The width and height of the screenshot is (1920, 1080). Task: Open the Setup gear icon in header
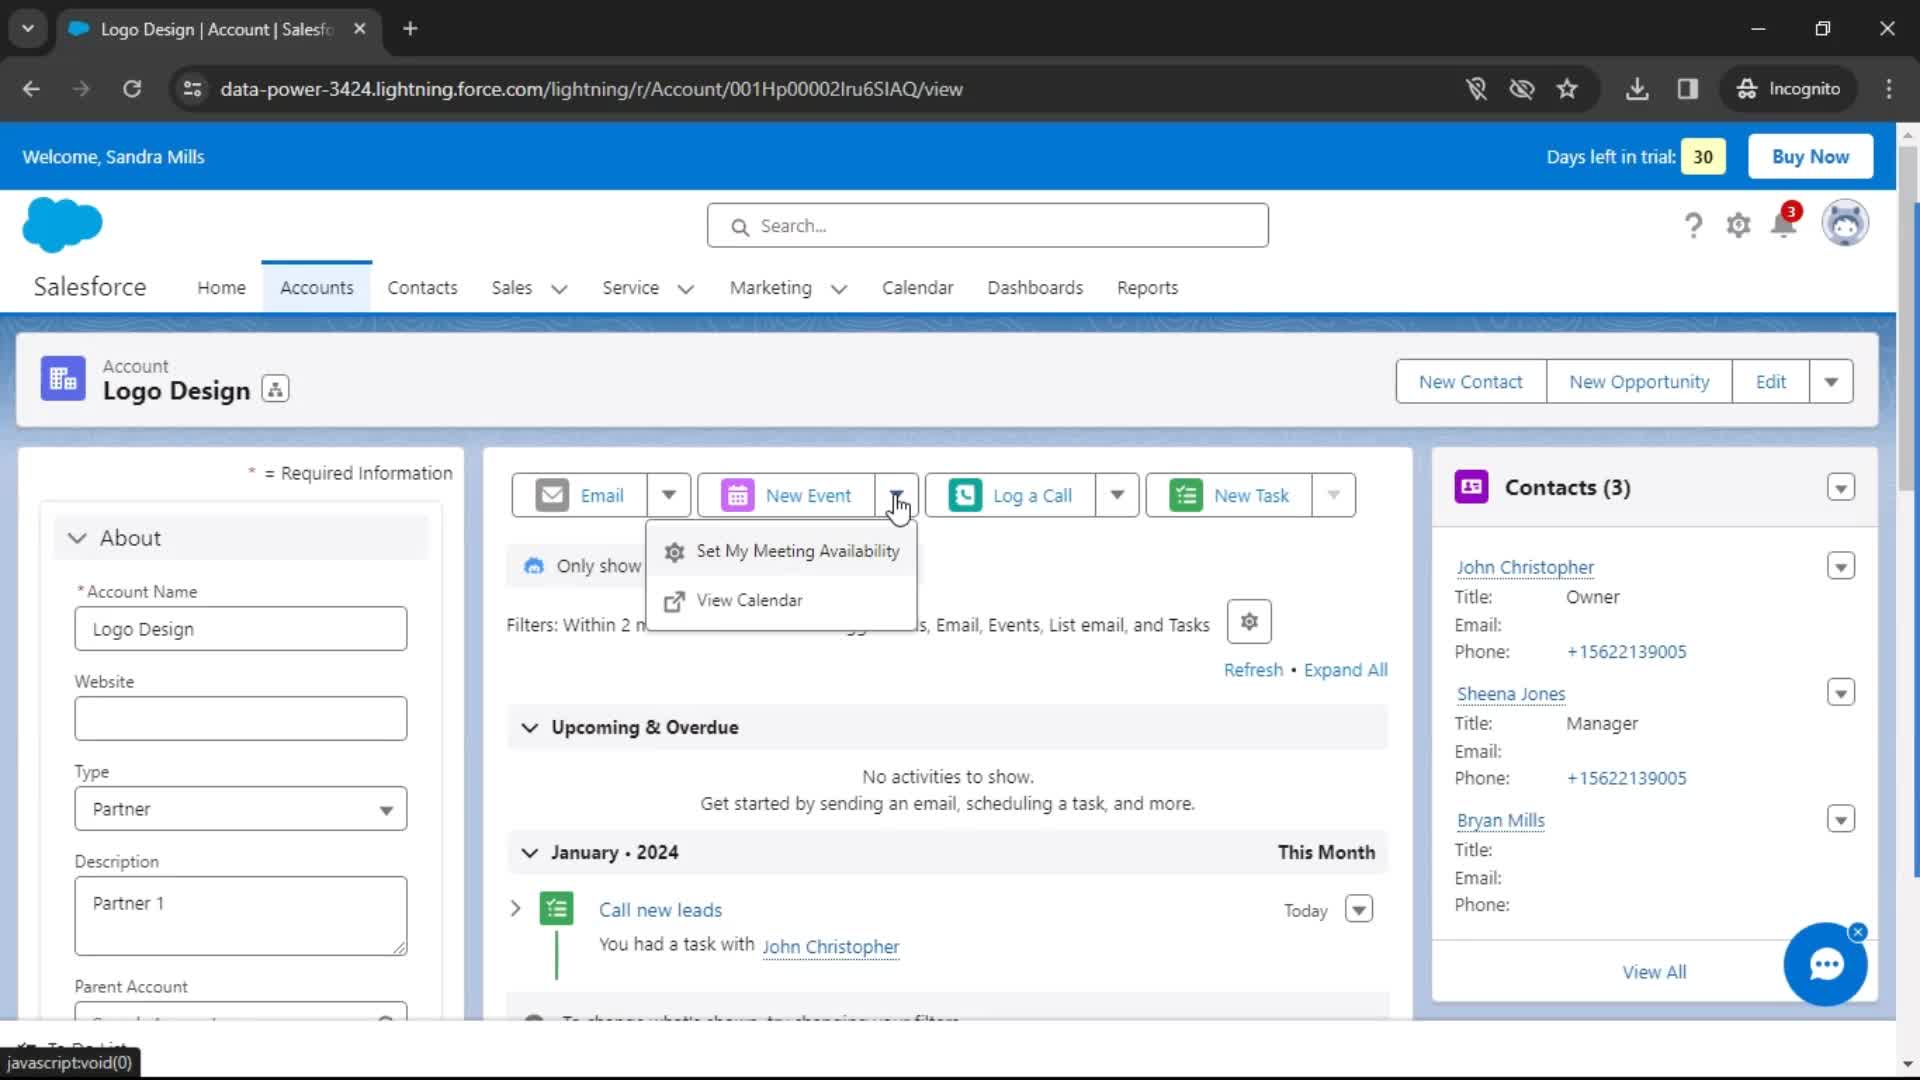click(x=1739, y=226)
